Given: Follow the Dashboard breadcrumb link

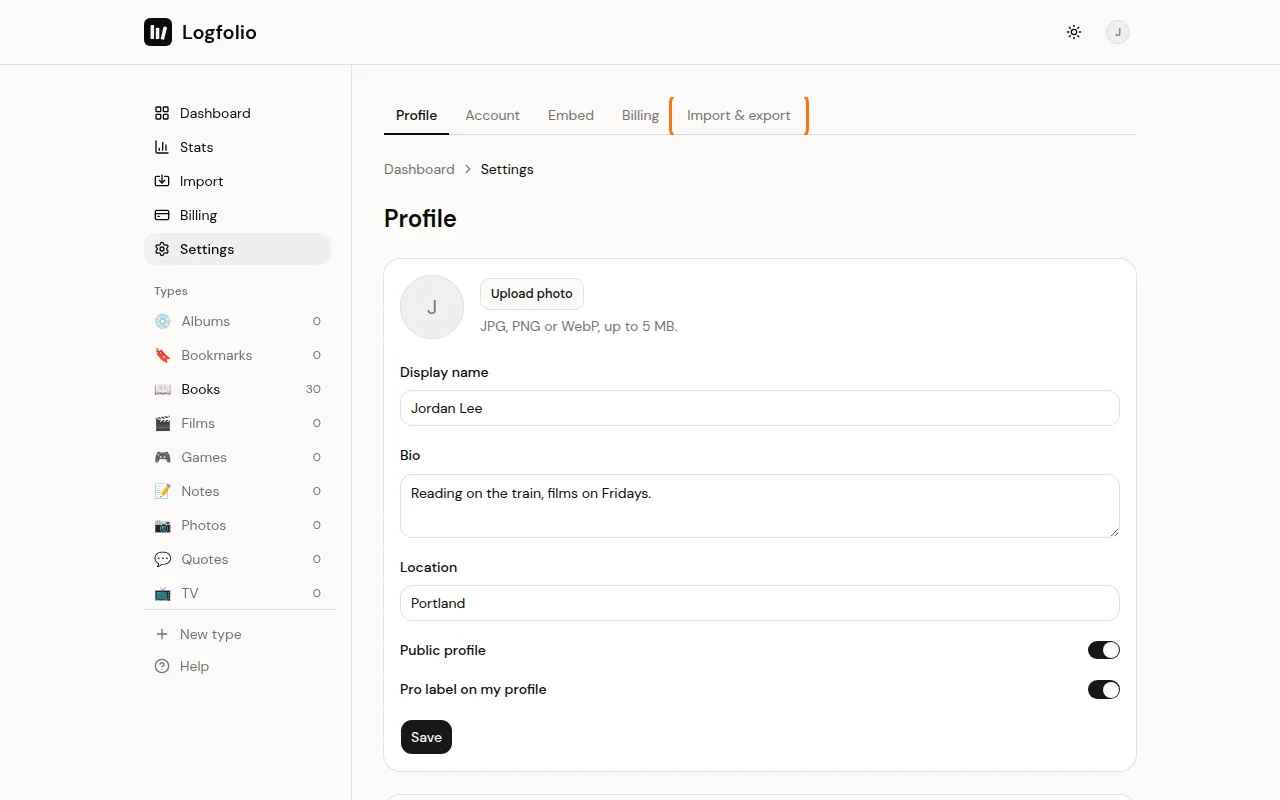Looking at the screenshot, I should (419, 169).
